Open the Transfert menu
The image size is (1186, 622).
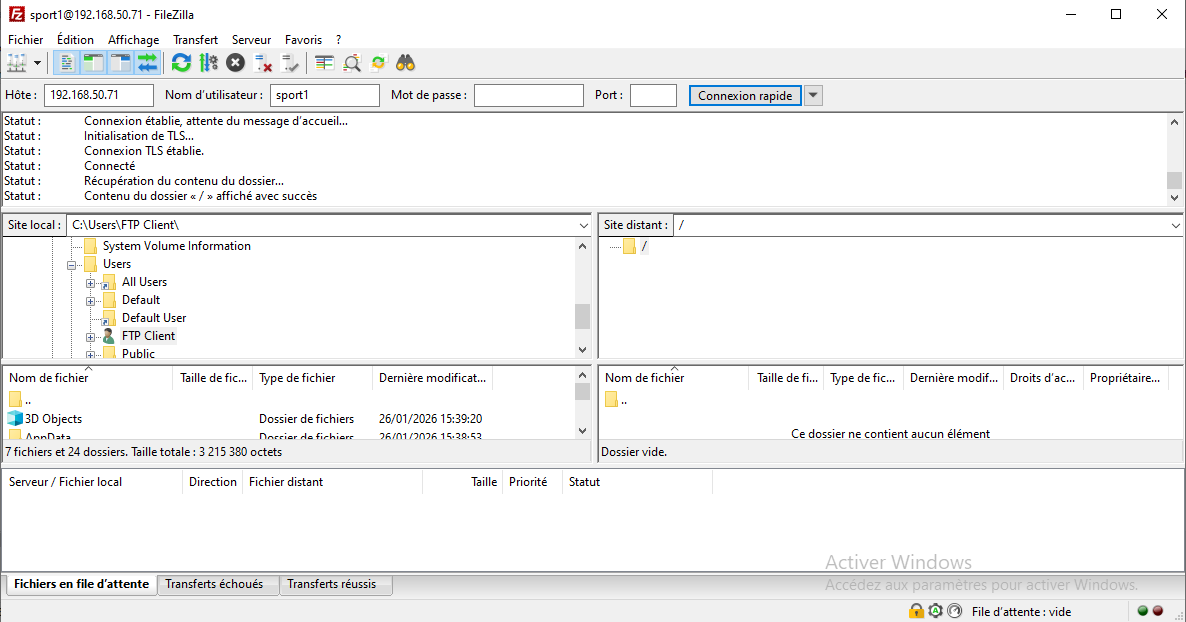pyautogui.click(x=195, y=39)
